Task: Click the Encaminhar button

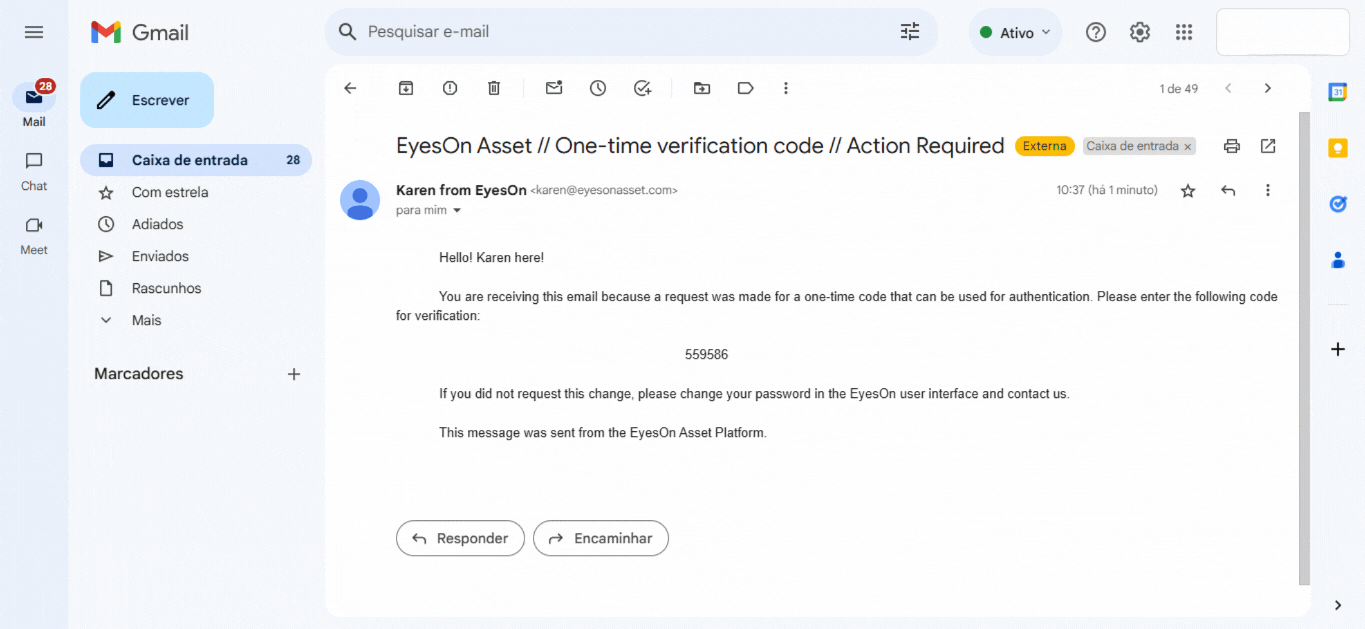Action: 601,538
